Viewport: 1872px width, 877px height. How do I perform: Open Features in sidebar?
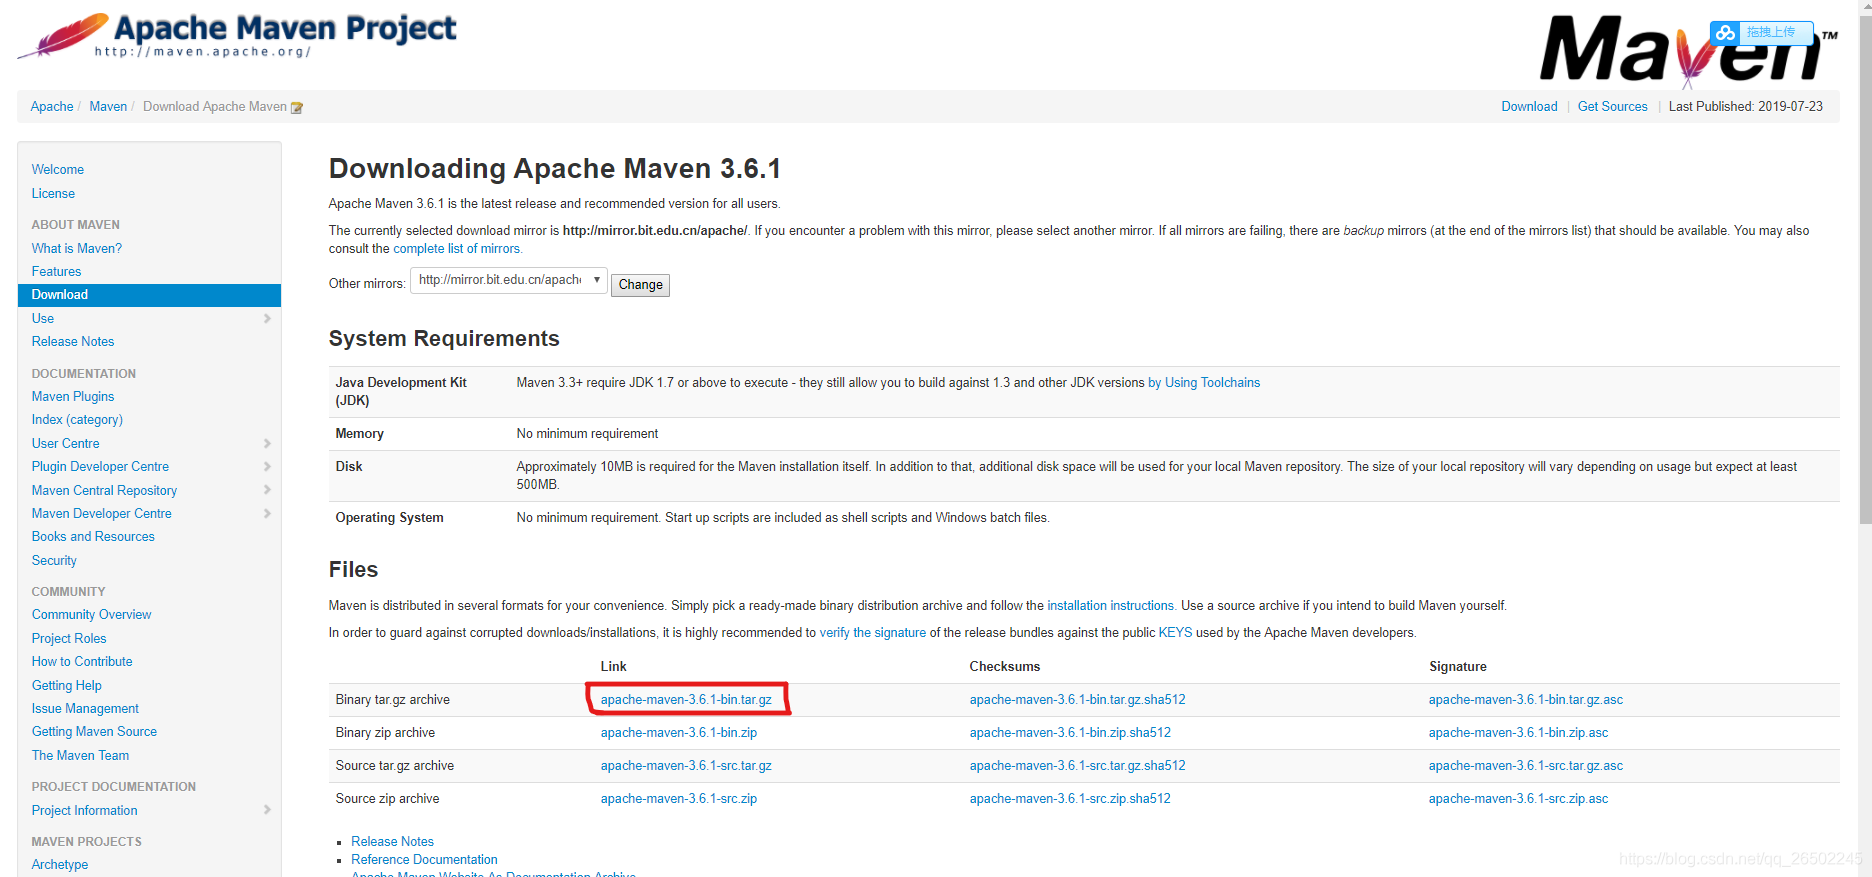tap(56, 272)
